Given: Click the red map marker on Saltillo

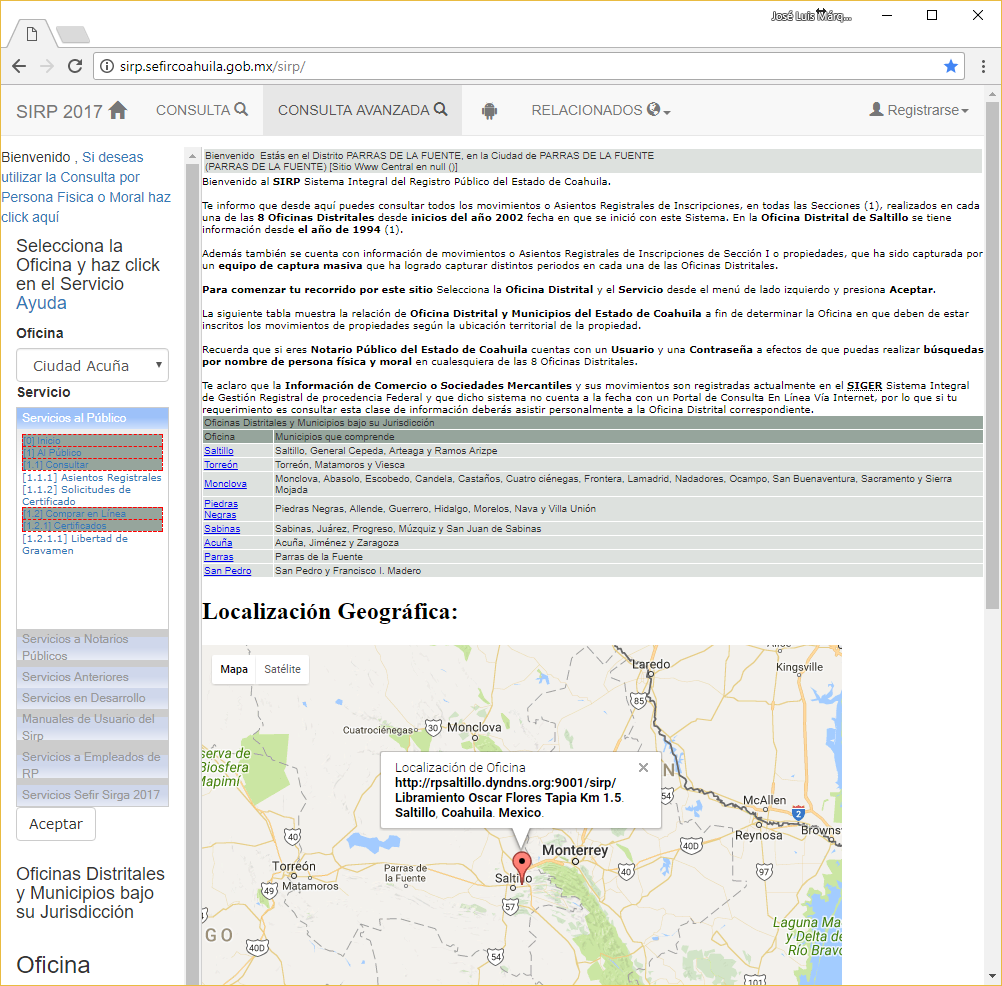Looking at the screenshot, I should click(x=521, y=865).
